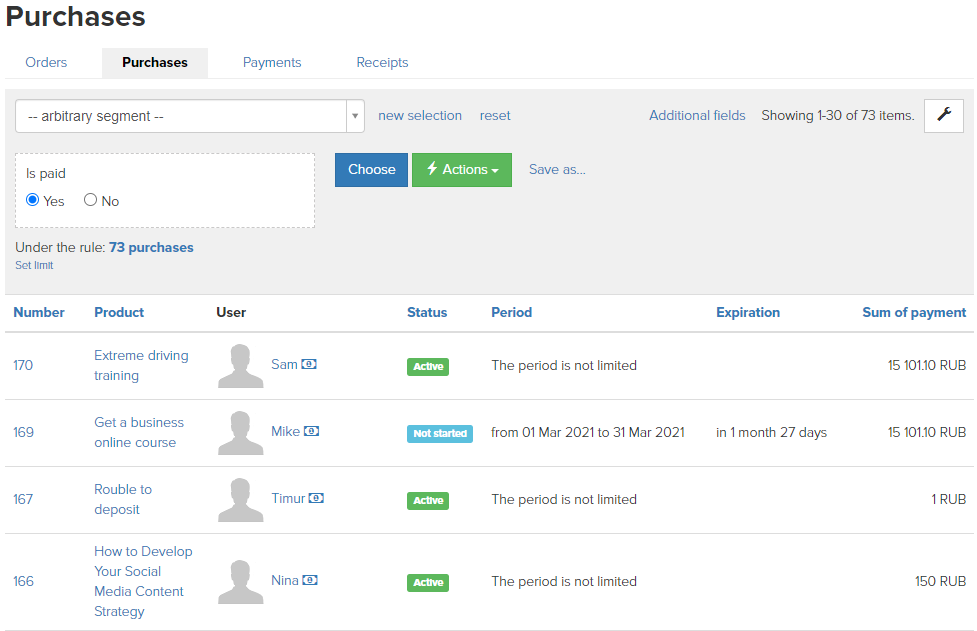This screenshot has height=631, width=977.
Task: Select No for Is paid
Action: pyautogui.click(x=90, y=200)
